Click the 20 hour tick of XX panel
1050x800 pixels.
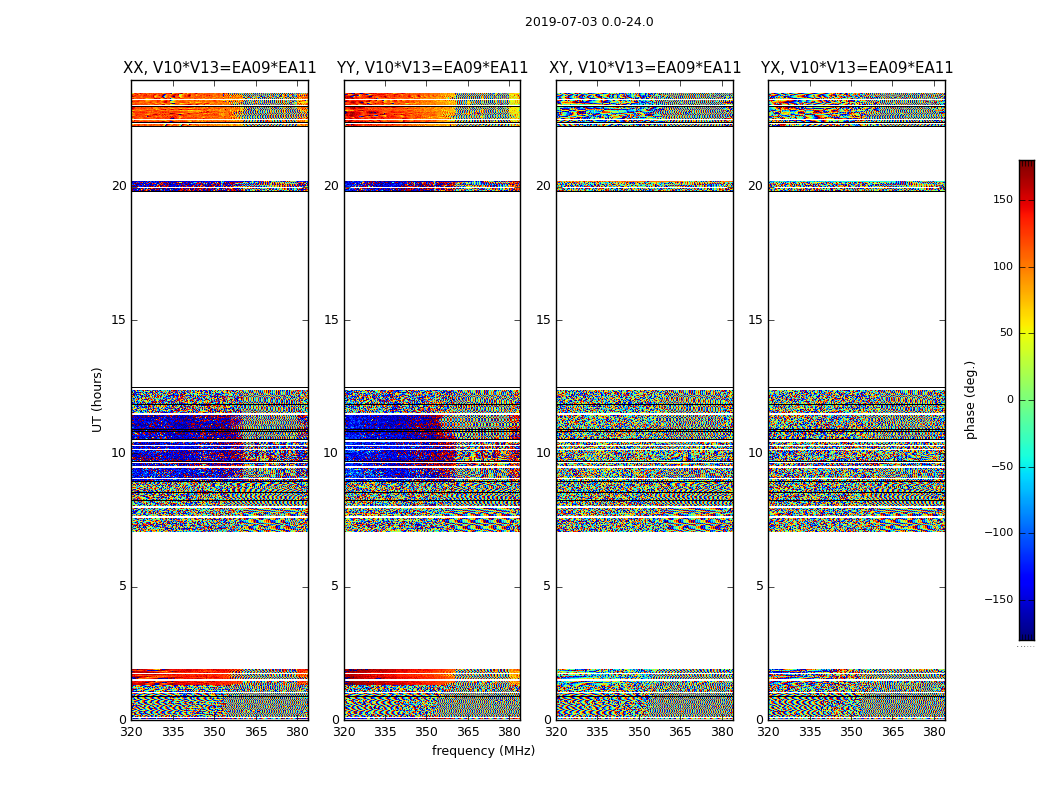[119, 186]
